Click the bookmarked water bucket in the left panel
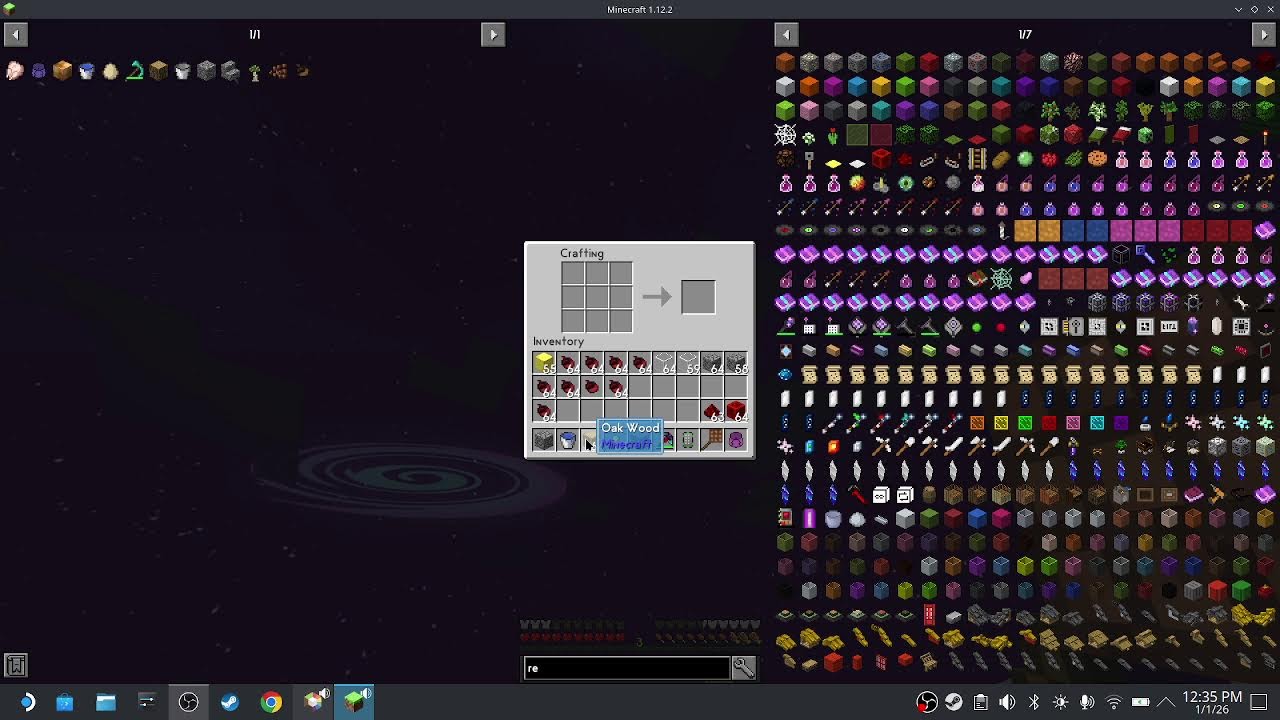 click(x=86, y=71)
